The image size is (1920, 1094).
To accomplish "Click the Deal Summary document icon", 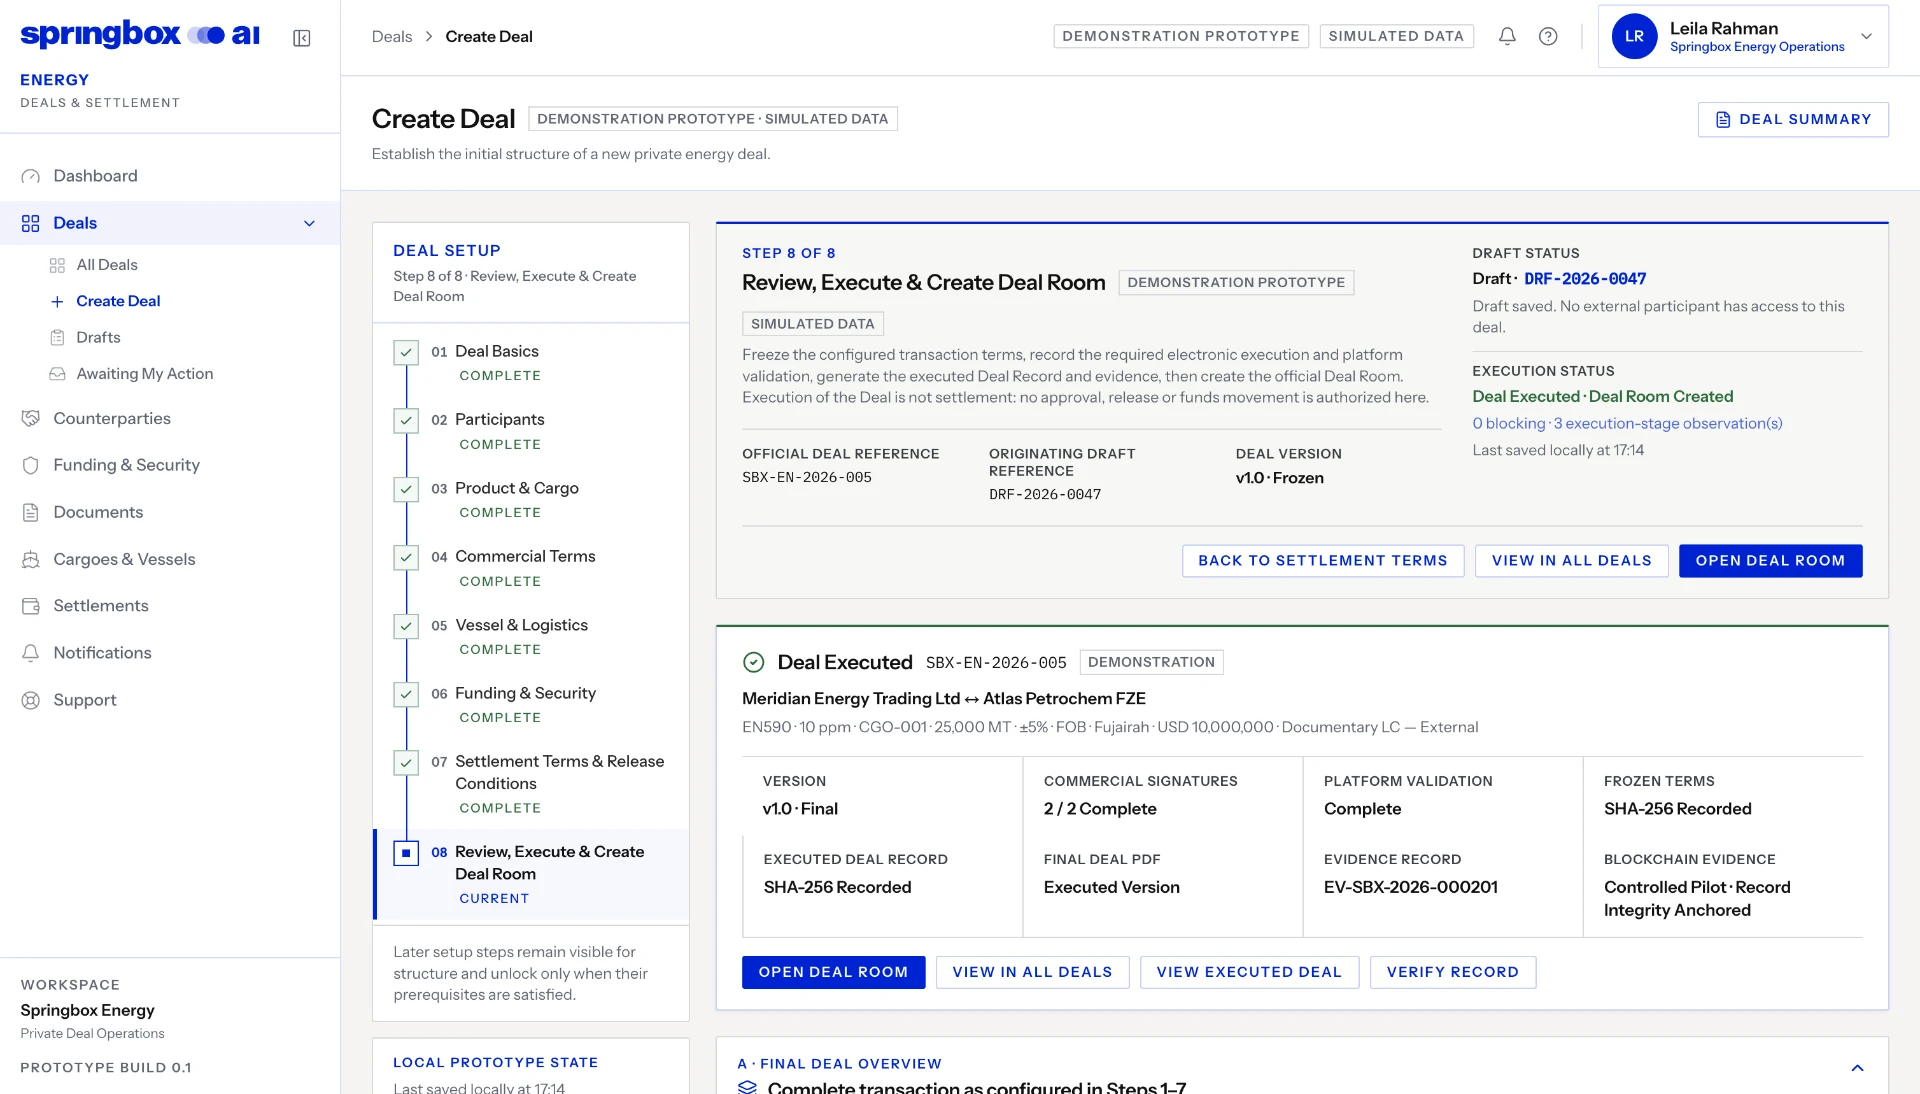I will [1723, 120].
